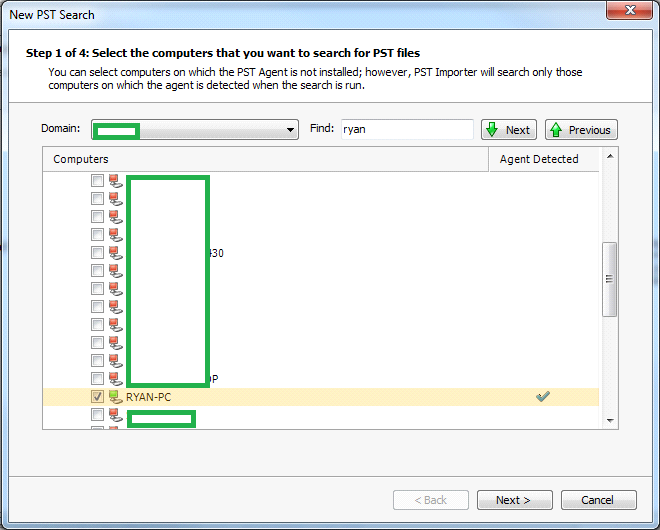Click the computer list scroll up arrow

(611, 157)
